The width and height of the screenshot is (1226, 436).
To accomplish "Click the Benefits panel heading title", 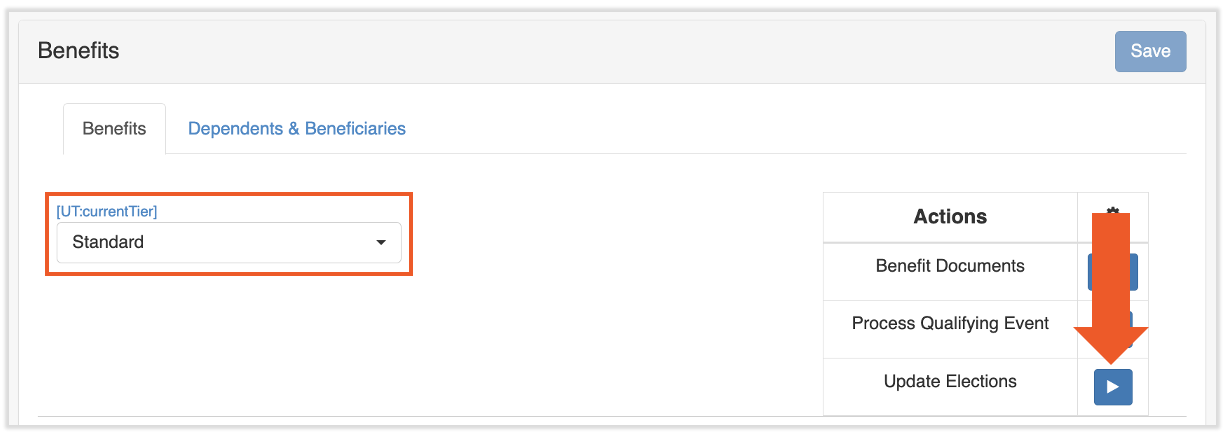I will point(79,50).
